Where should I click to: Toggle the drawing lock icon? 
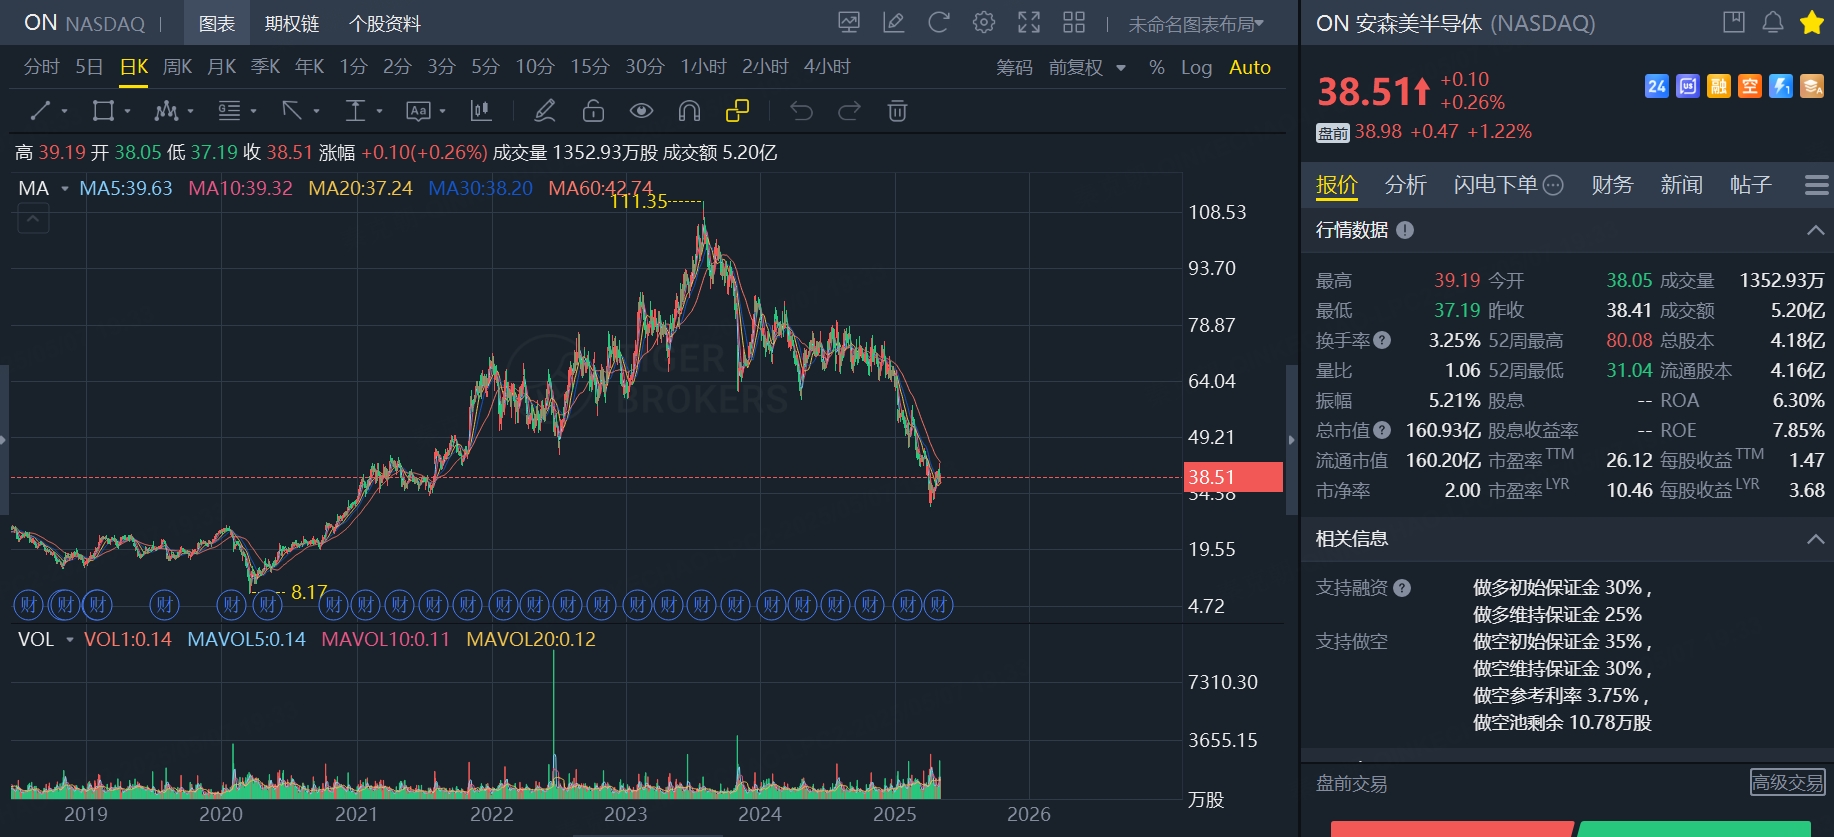(593, 111)
